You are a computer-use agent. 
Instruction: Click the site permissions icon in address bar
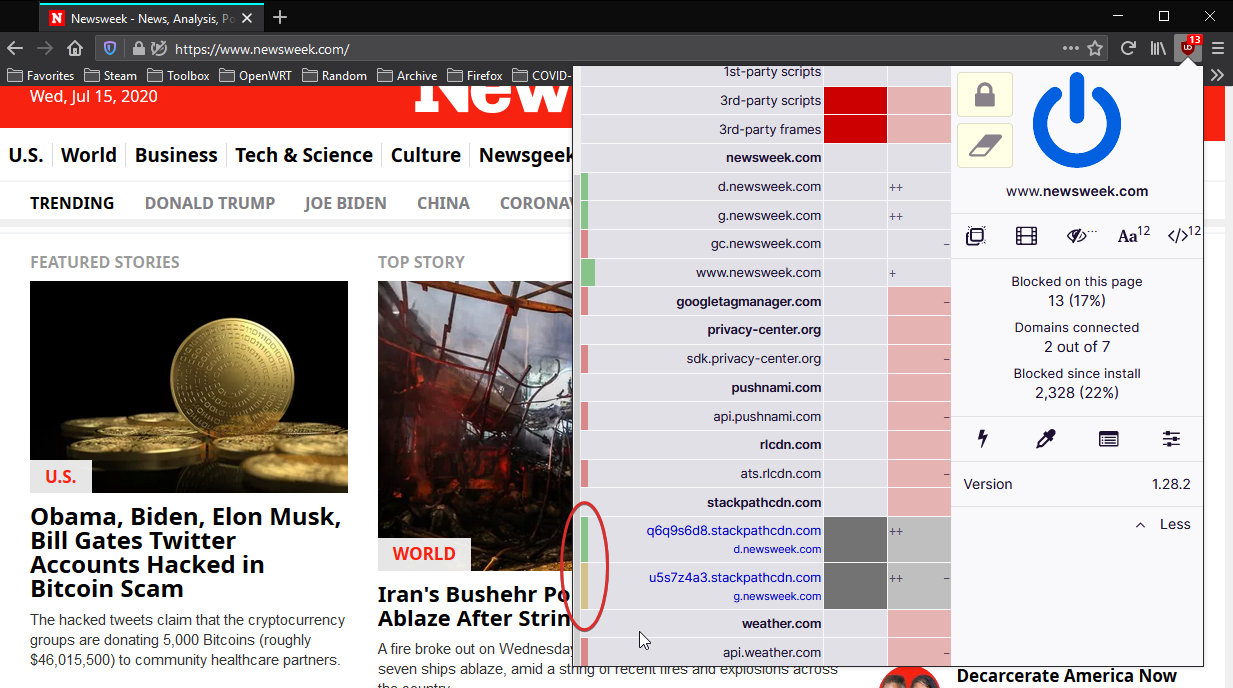[x=158, y=48]
